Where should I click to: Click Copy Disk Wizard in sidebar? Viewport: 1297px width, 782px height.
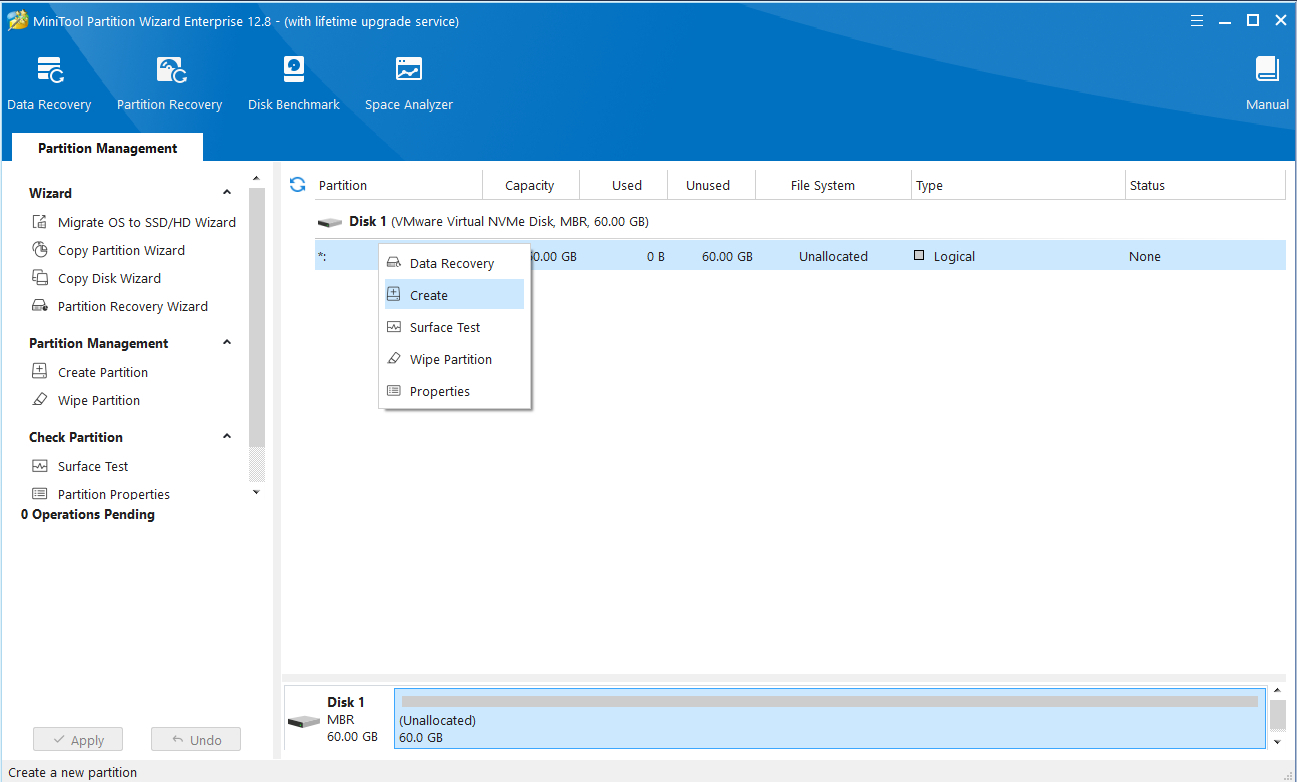pos(109,278)
